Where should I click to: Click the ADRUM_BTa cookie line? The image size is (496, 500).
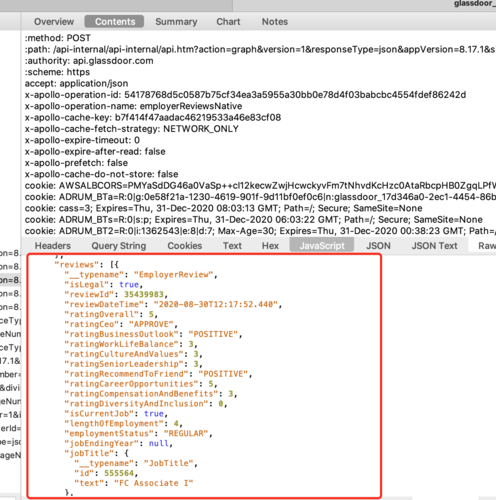point(260,197)
